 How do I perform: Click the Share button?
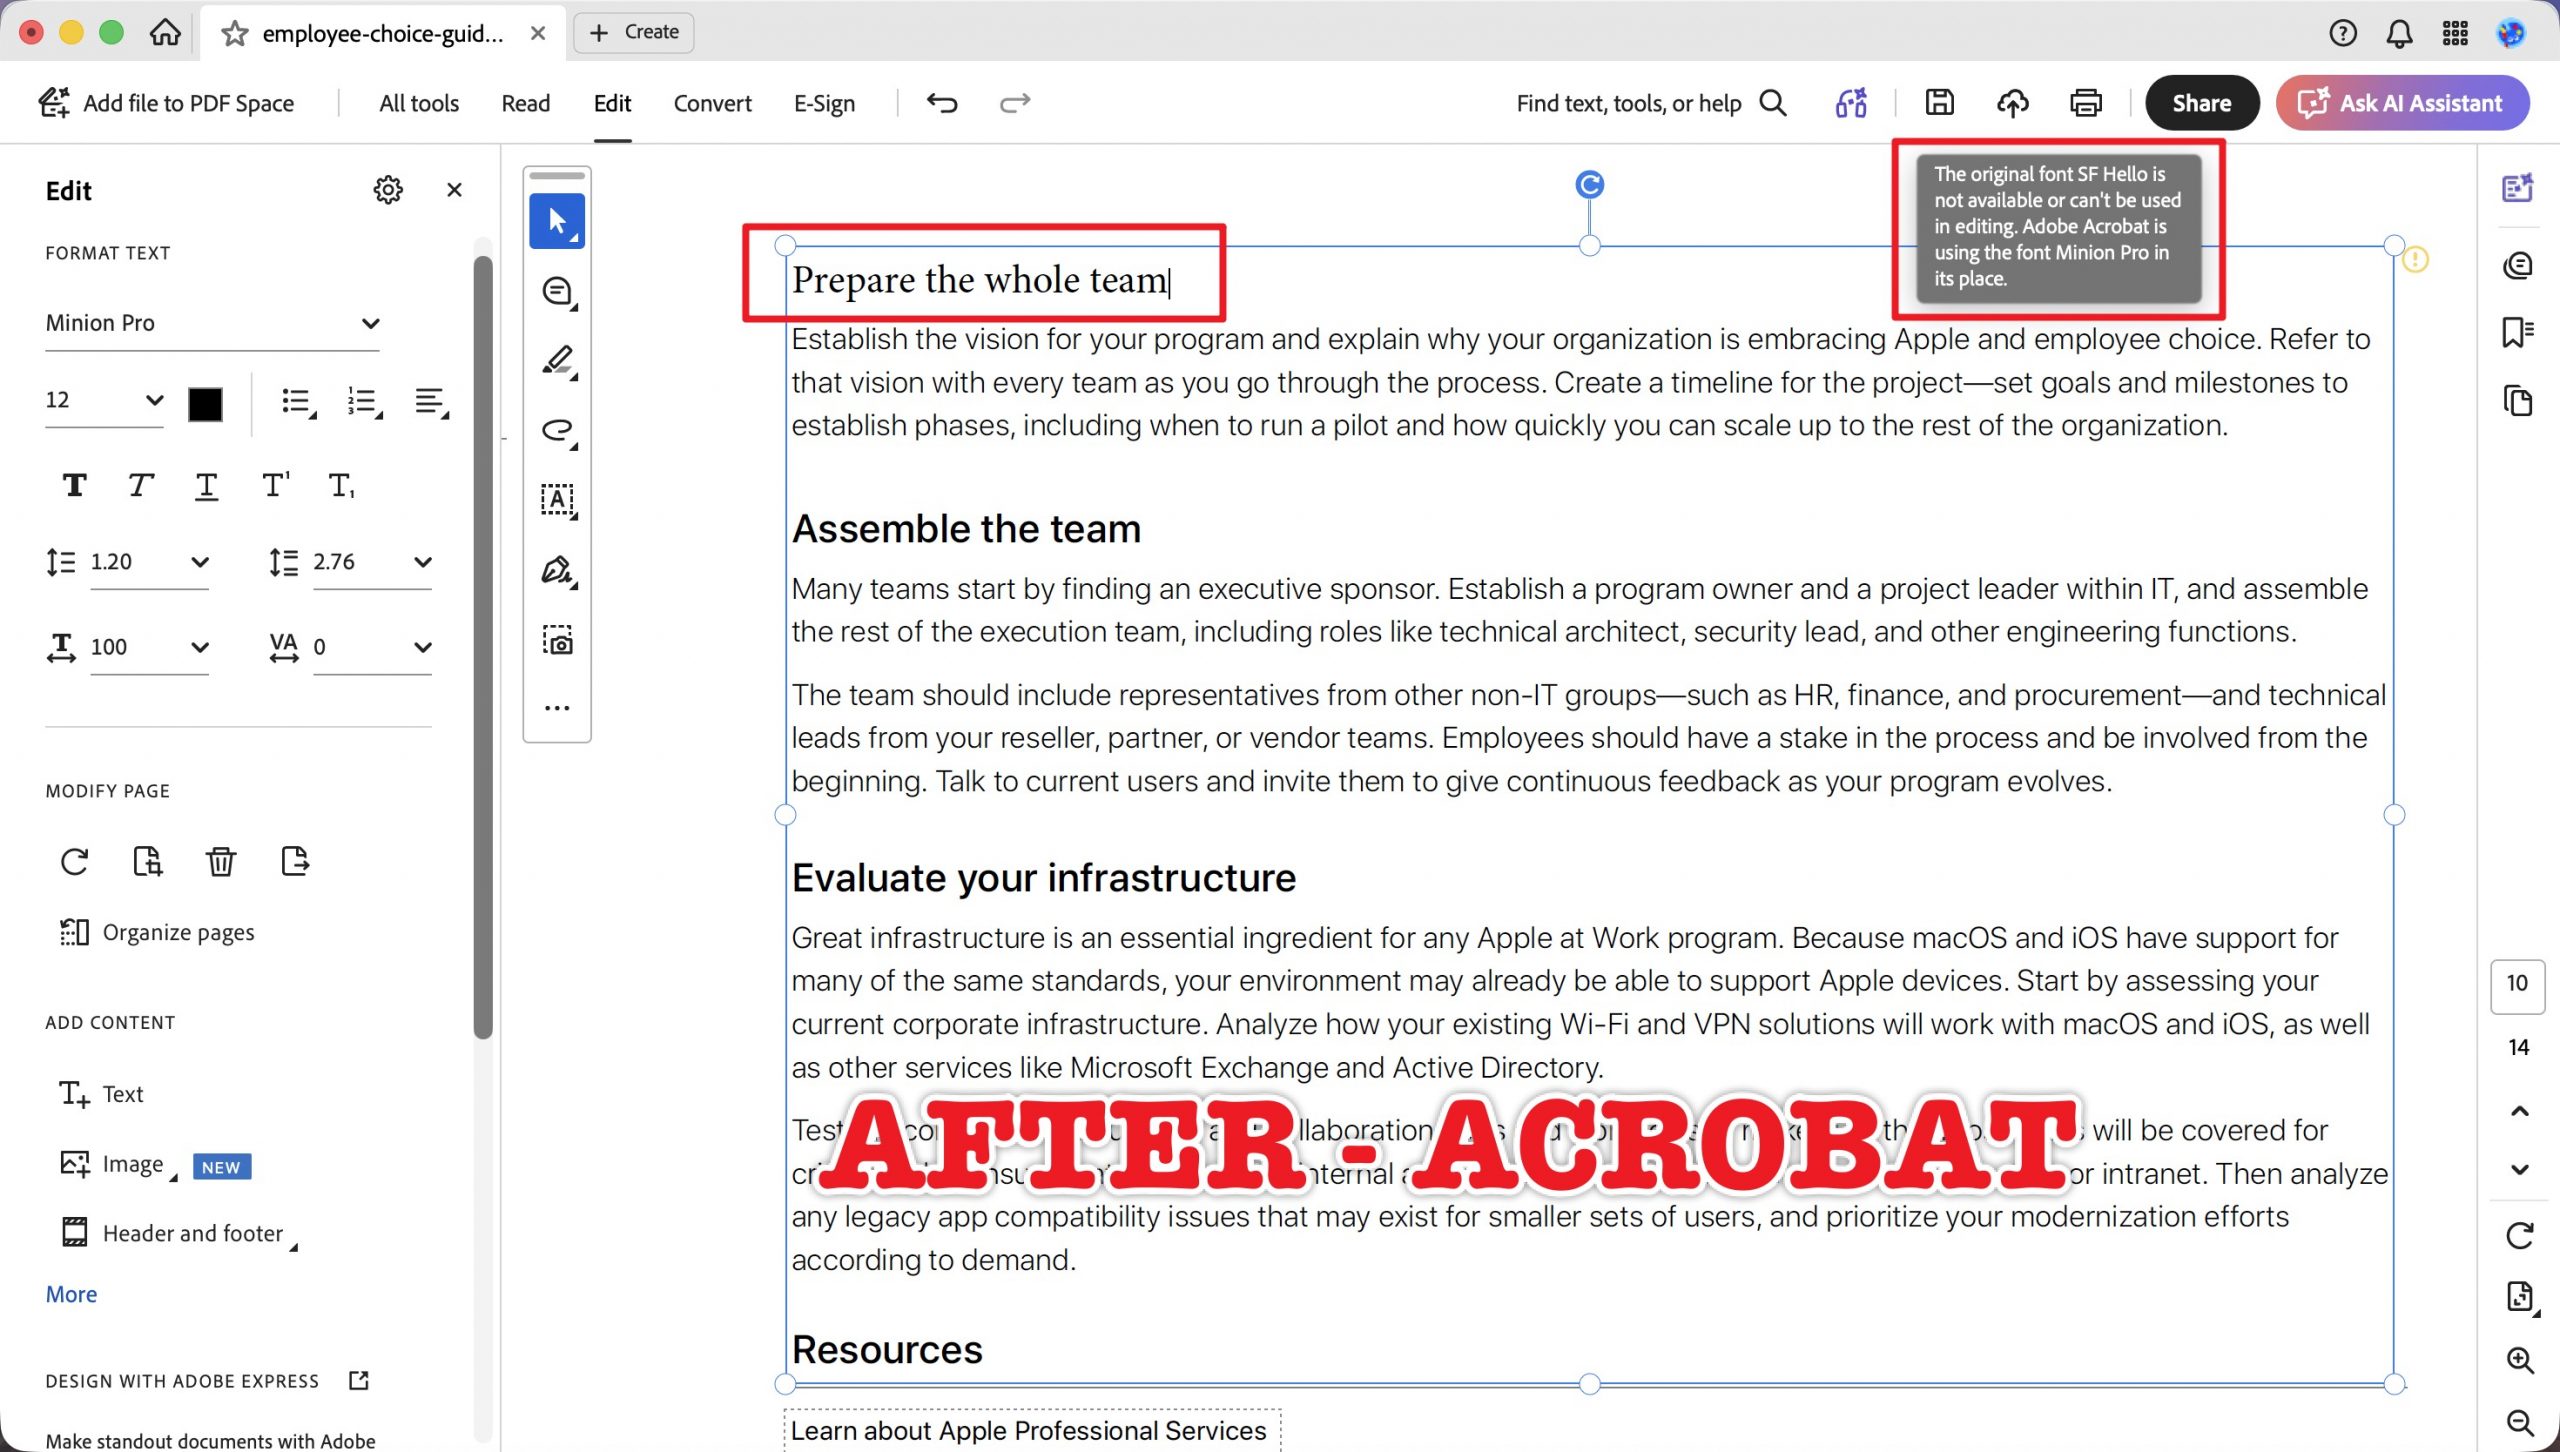coord(2201,103)
